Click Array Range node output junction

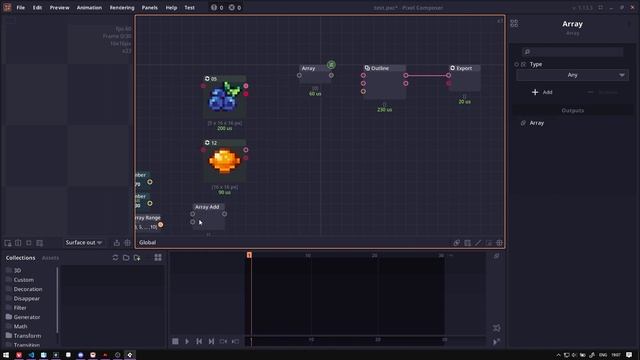coord(160,224)
